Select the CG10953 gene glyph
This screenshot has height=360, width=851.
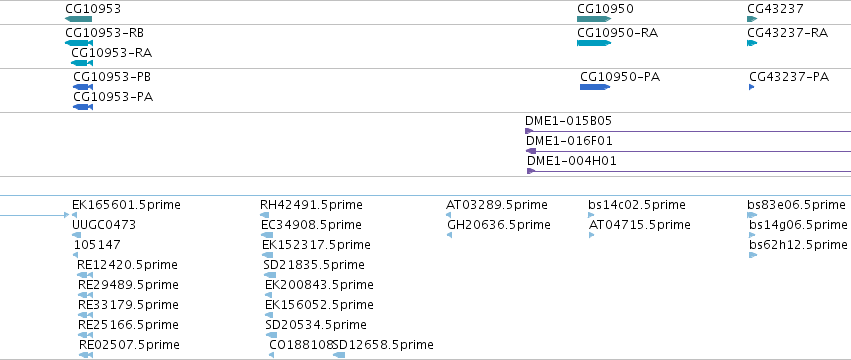coord(78,19)
